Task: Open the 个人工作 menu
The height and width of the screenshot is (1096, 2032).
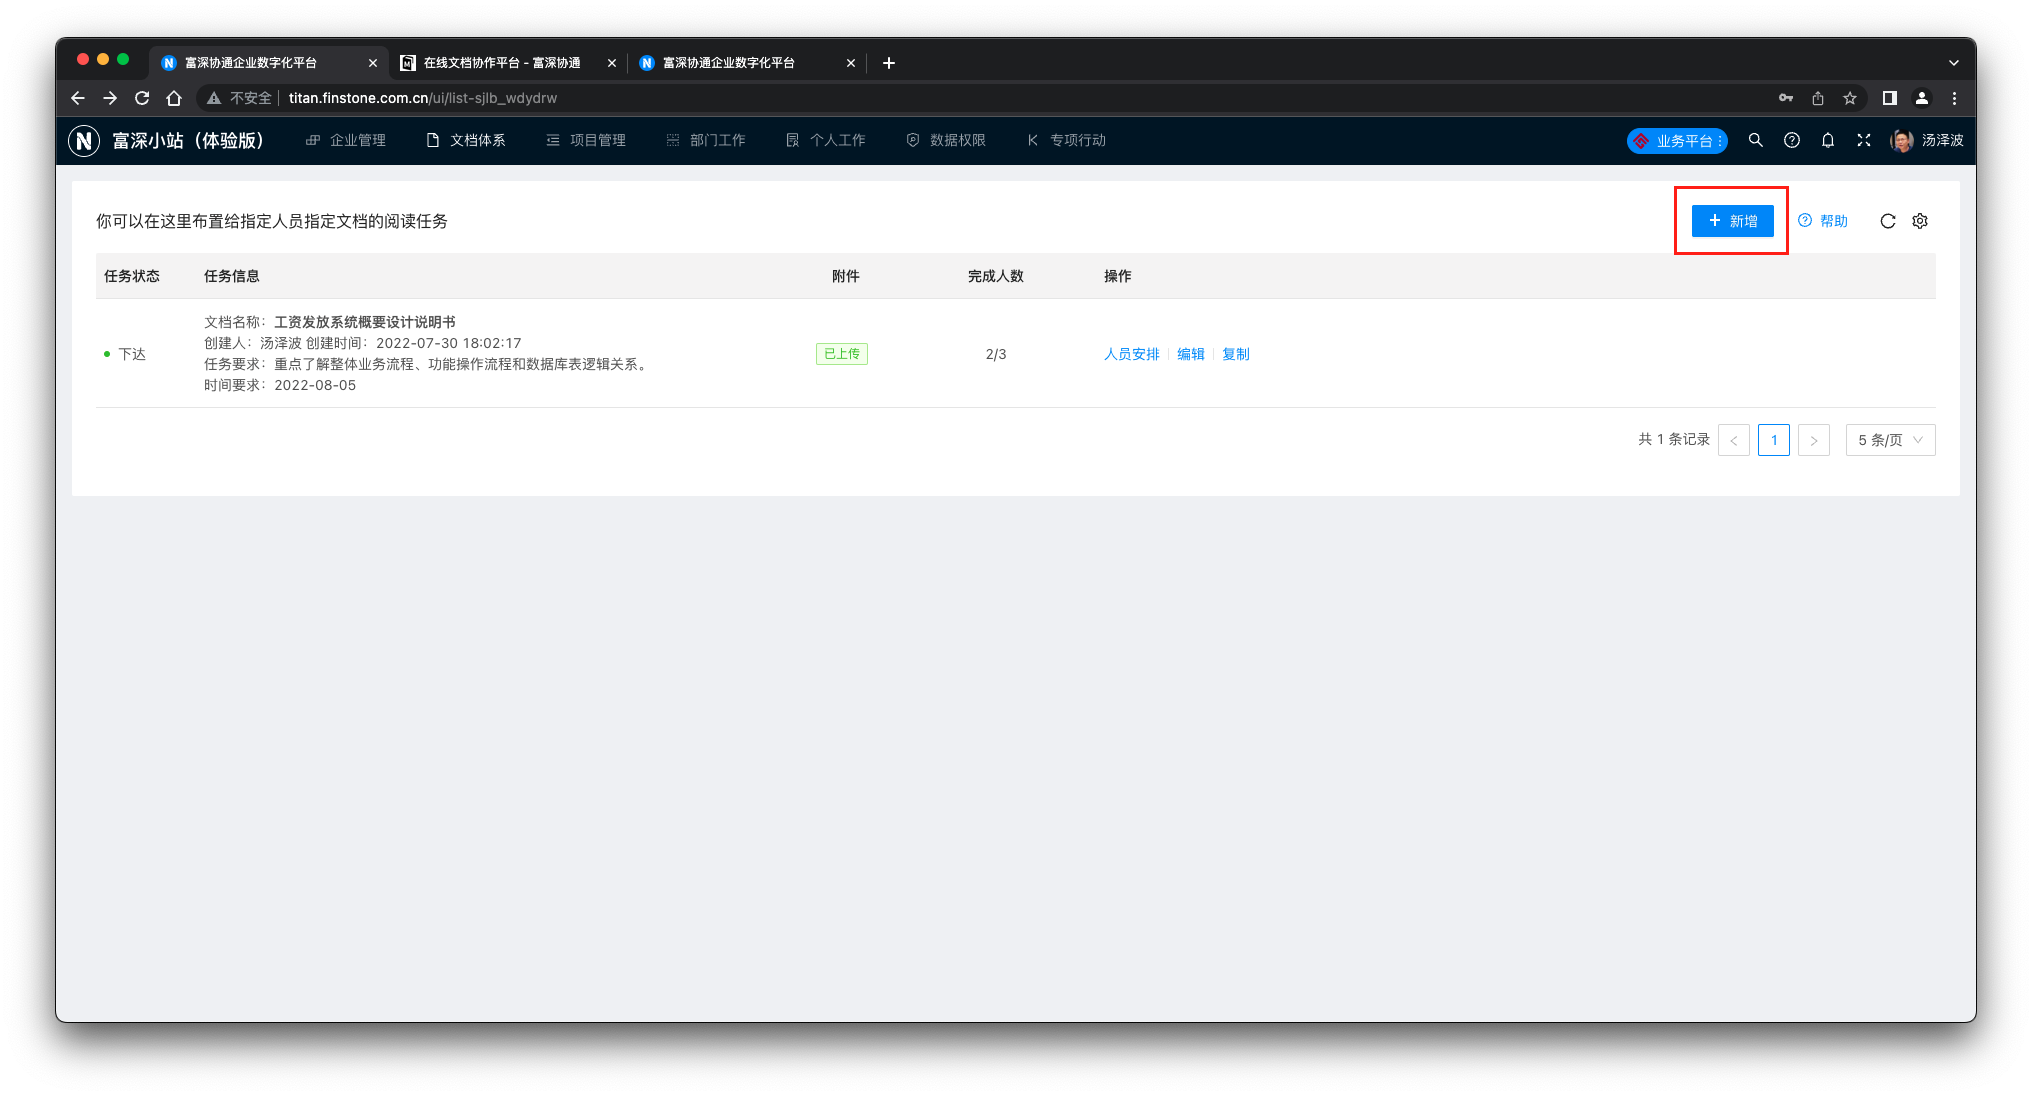Action: [x=826, y=140]
